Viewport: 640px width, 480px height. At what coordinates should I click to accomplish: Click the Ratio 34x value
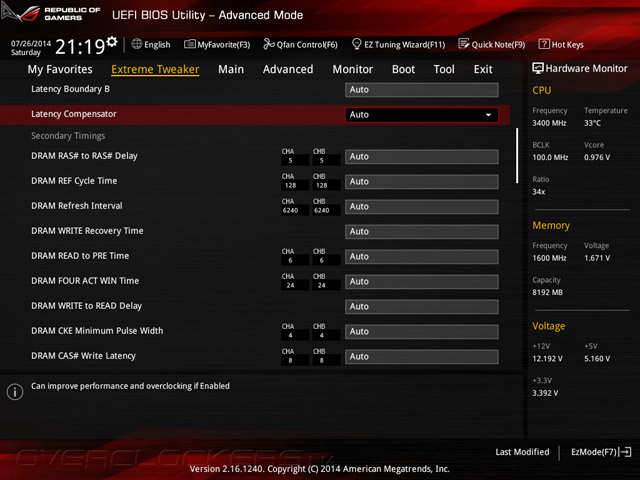pos(538,192)
